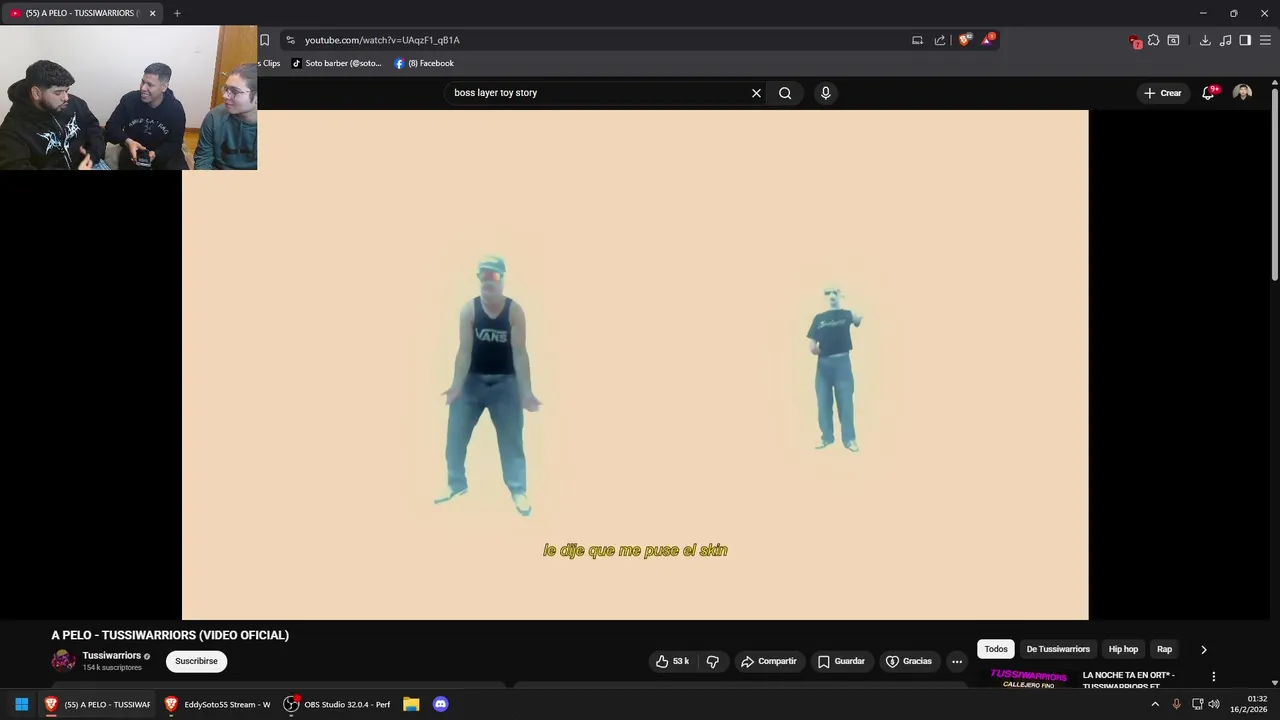
Task: Open the Tussiwarriors channel name link
Action: 112,656
